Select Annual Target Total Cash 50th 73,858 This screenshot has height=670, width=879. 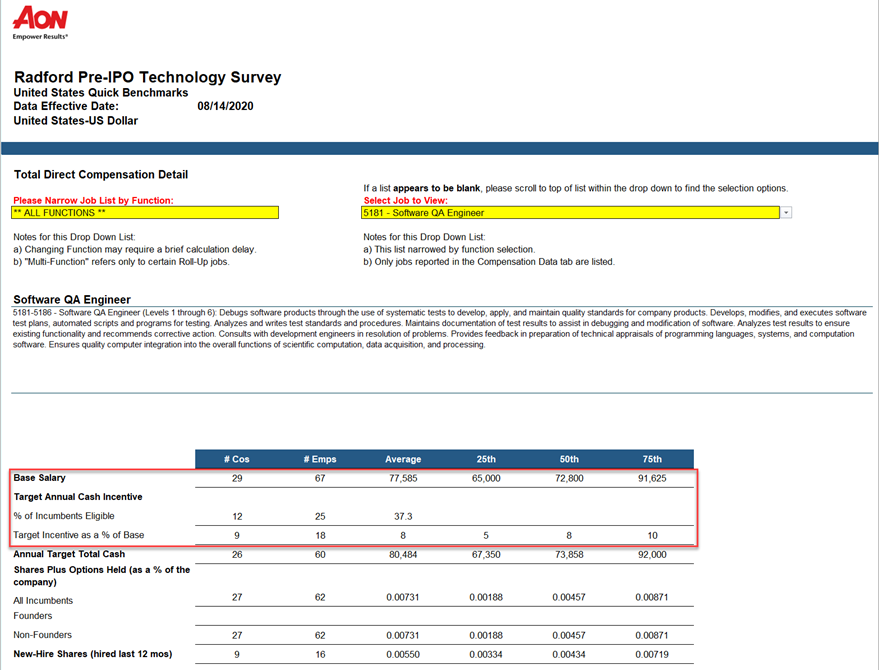click(569, 555)
